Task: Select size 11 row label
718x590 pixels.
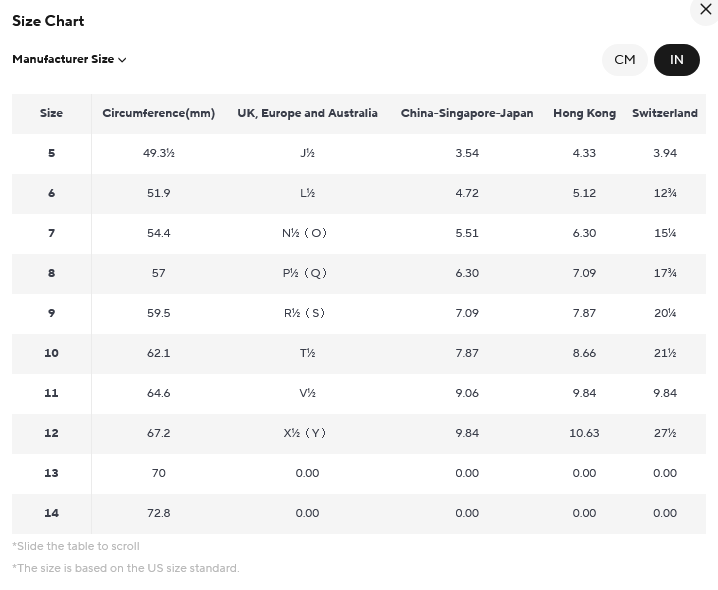Action: 51,393
